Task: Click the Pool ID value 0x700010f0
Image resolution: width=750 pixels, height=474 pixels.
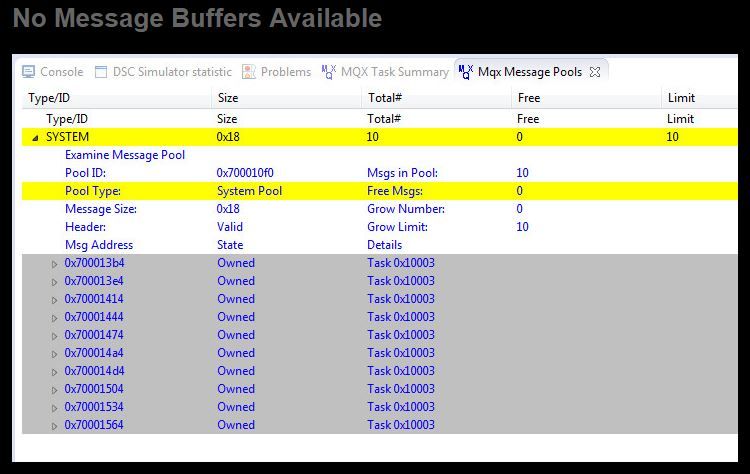Action: [x=245, y=173]
